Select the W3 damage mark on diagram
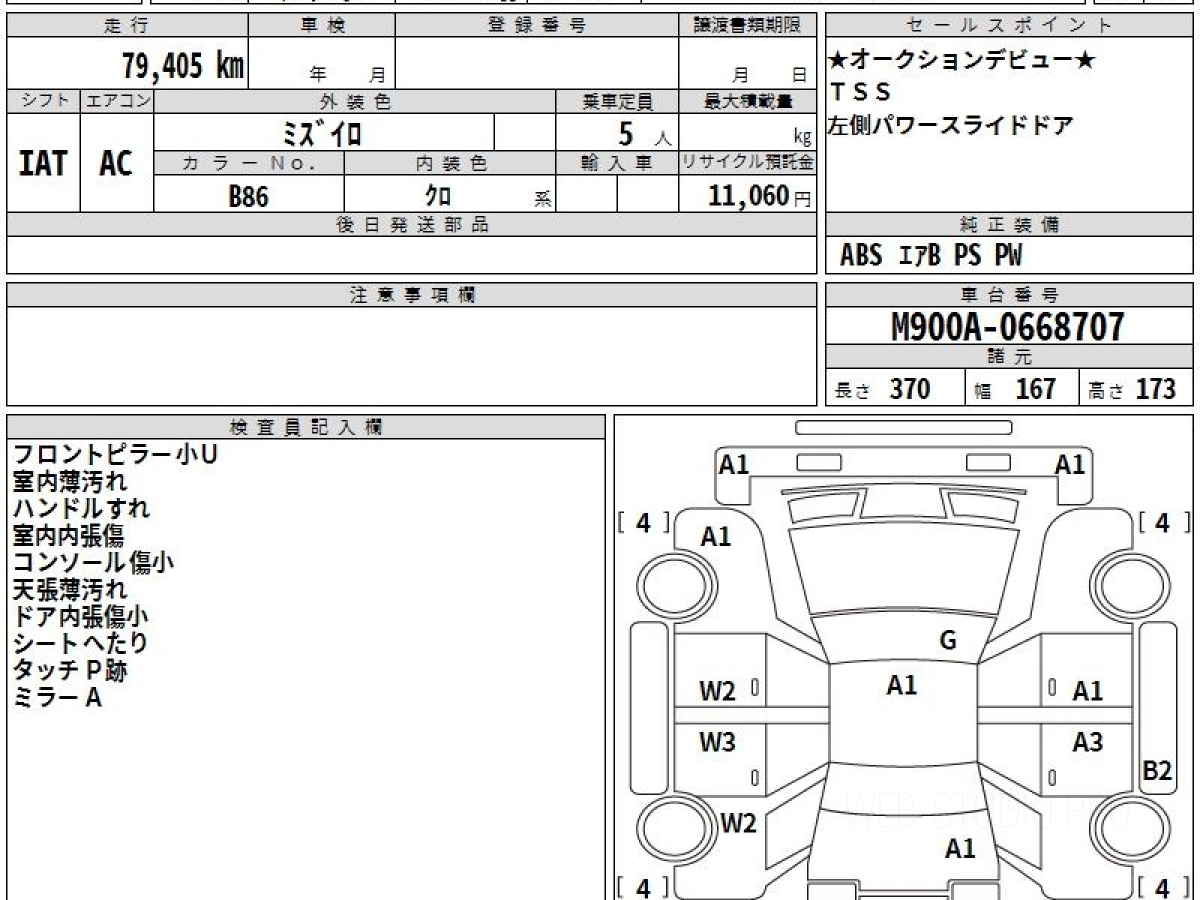1200x900 pixels. [717, 742]
